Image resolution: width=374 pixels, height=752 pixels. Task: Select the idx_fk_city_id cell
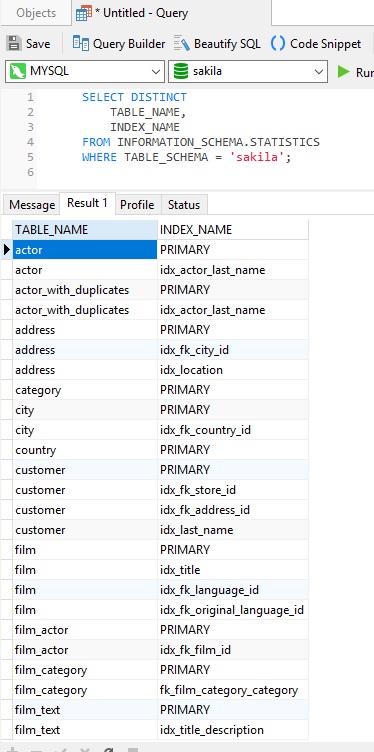[x=233, y=350]
